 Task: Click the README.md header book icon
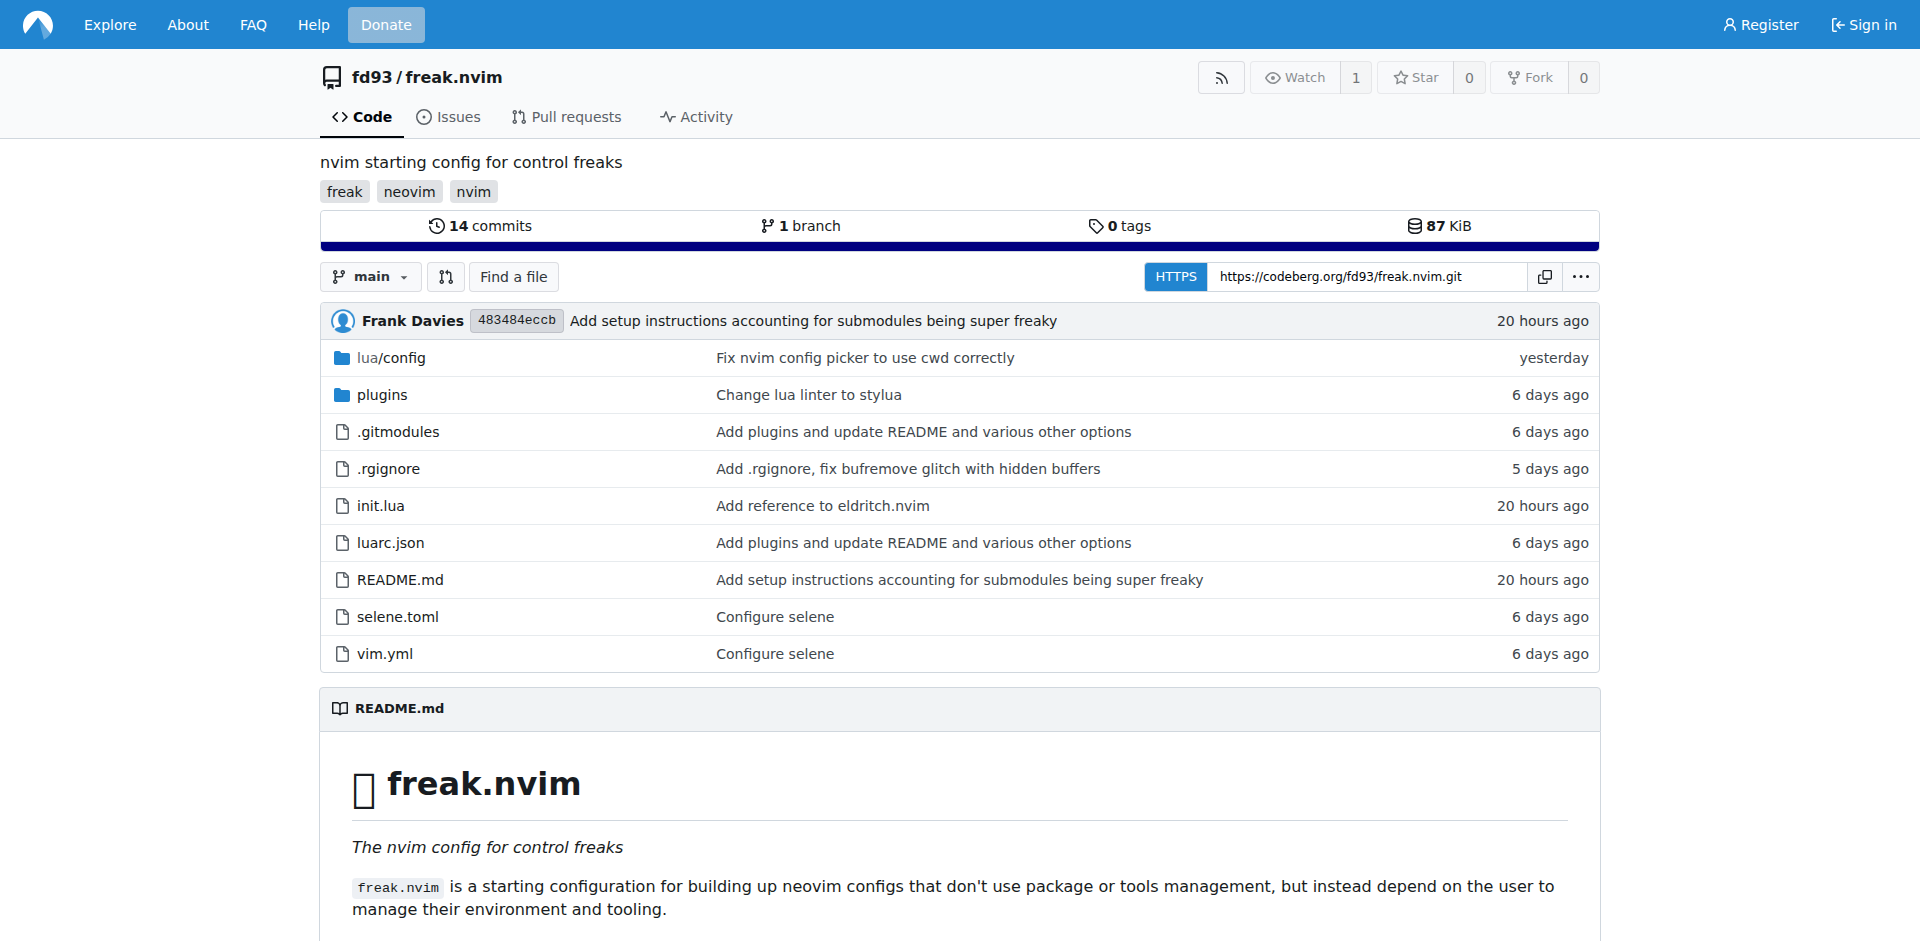pyautogui.click(x=340, y=708)
